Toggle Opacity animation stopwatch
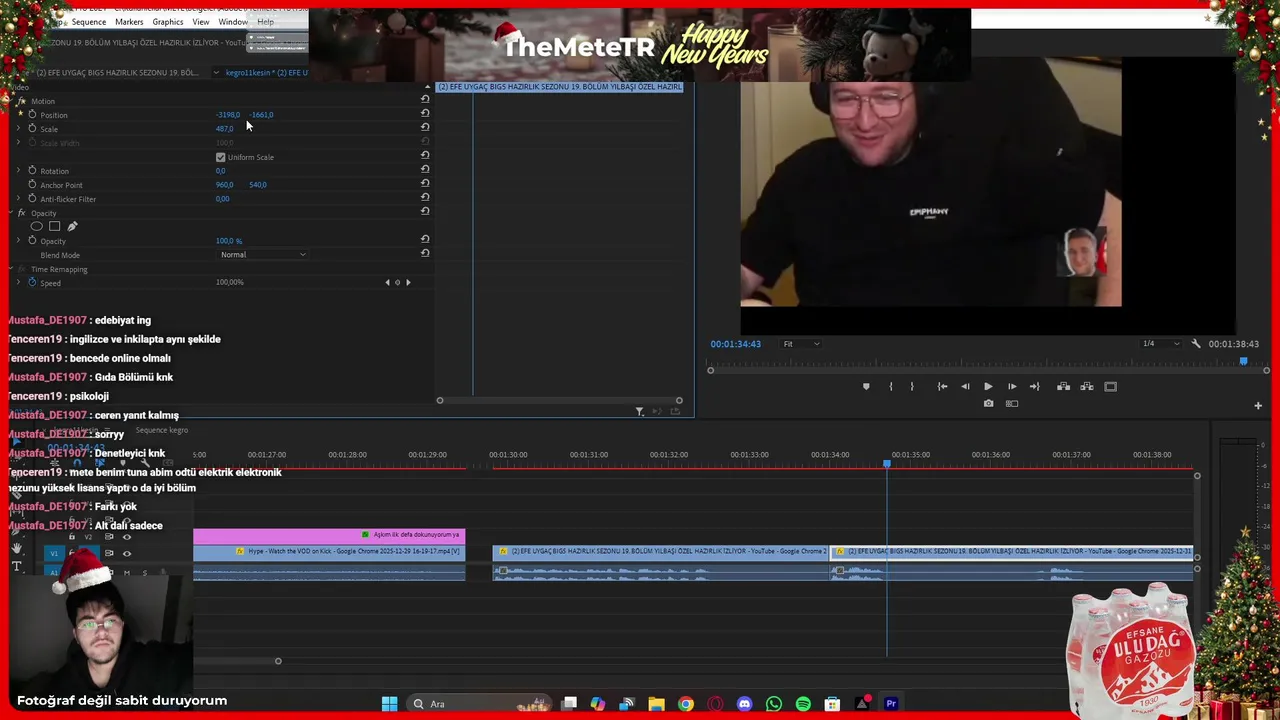 tap(32, 240)
